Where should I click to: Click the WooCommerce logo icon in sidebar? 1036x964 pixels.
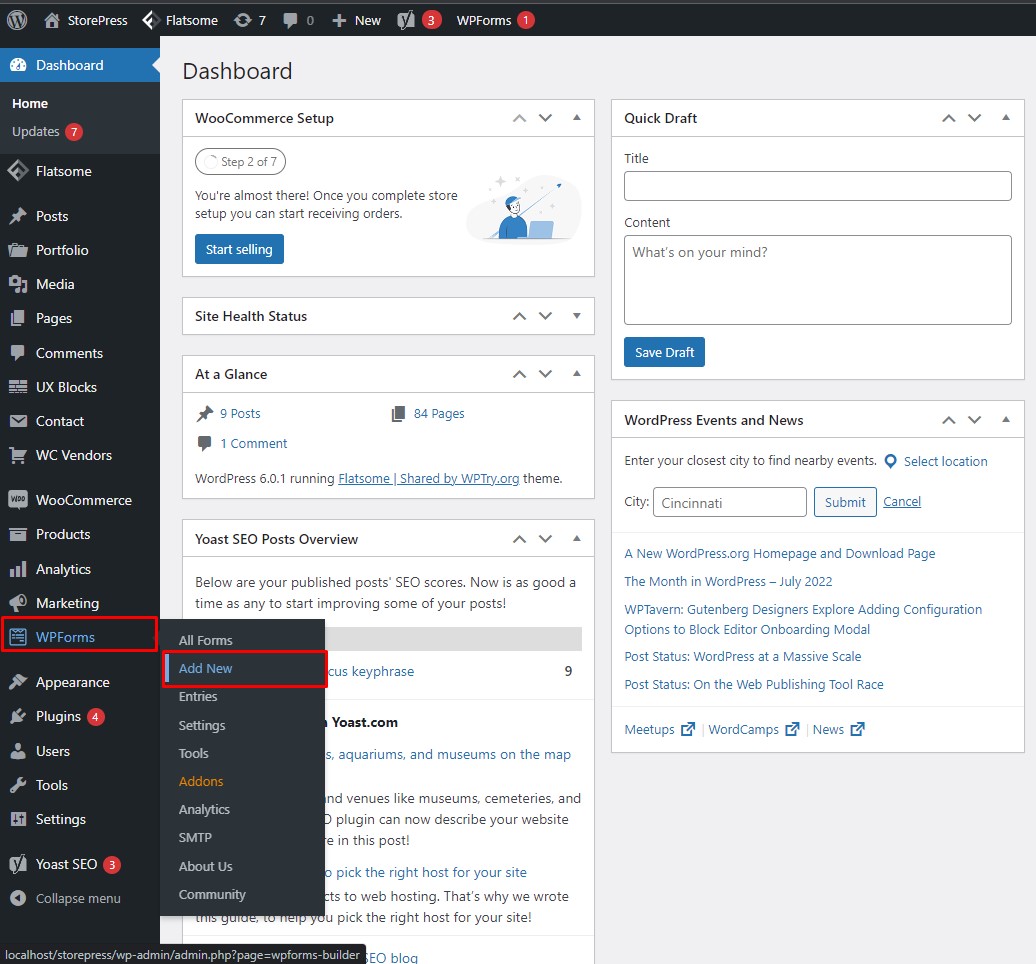pos(18,500)
